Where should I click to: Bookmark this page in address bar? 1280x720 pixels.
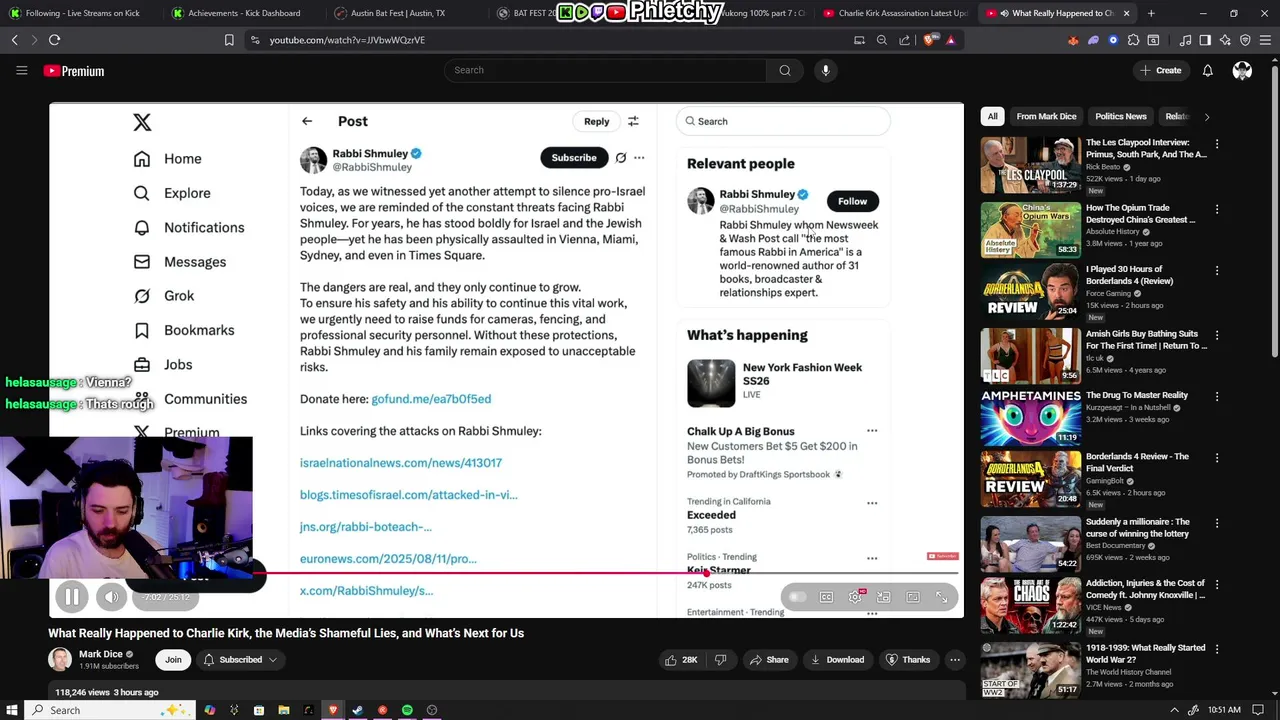229,40
